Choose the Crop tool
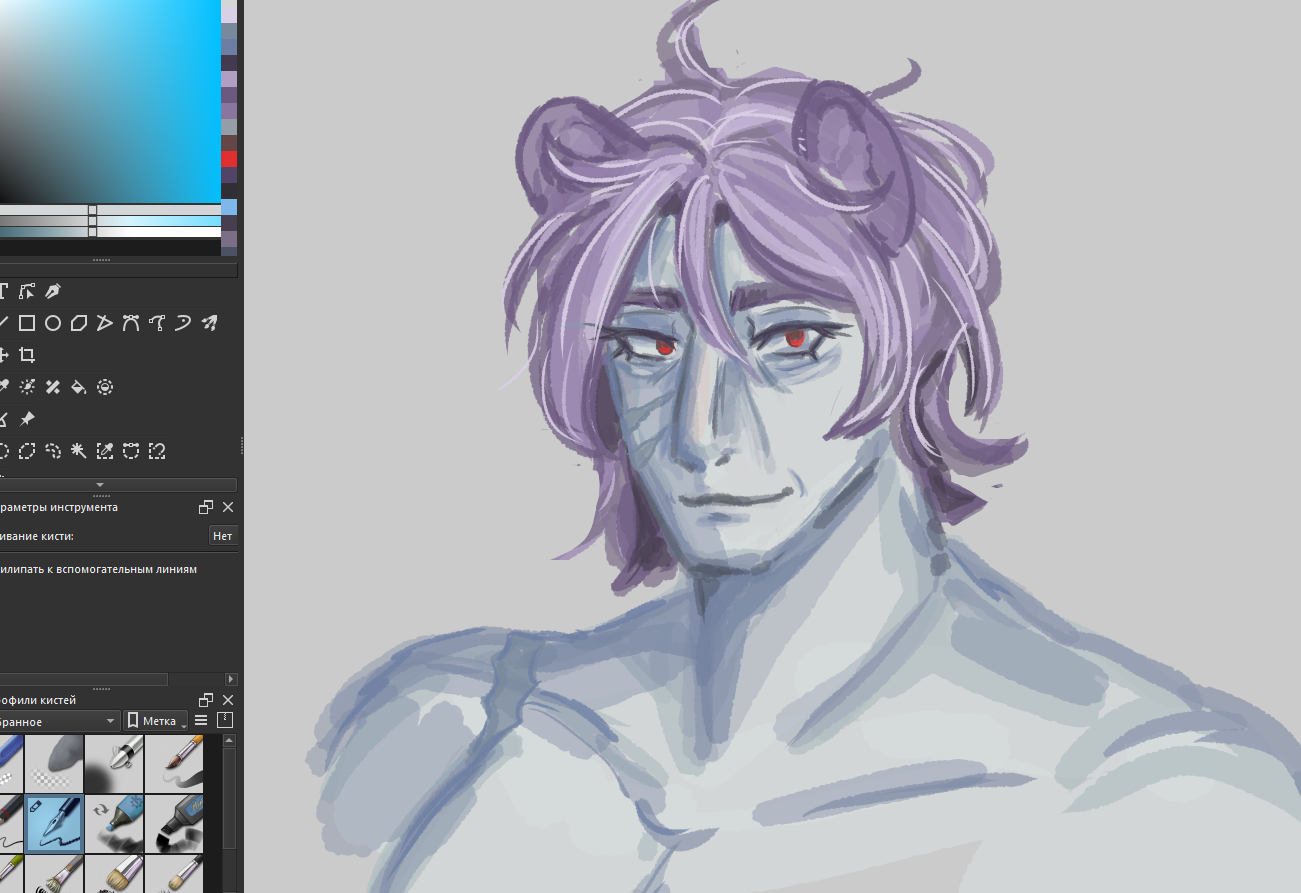The image size is (1301, 893). [x=27, y=355]
